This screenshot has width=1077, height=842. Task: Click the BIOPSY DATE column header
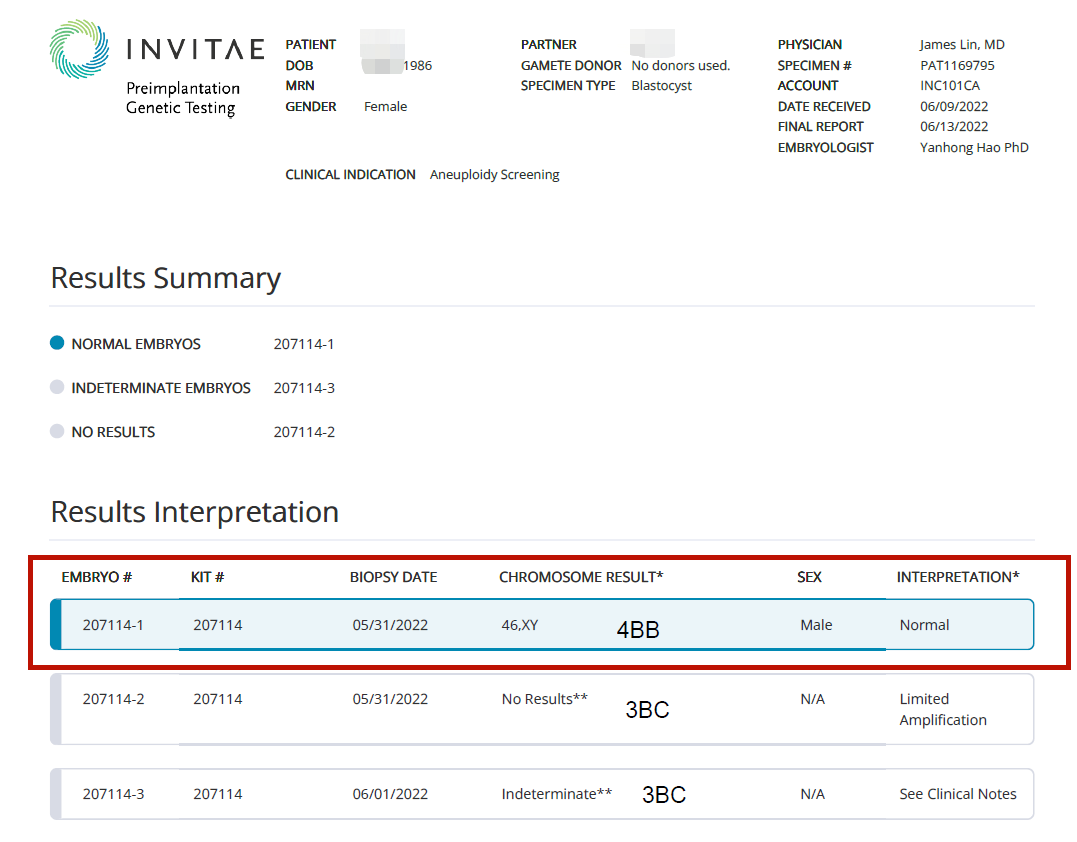[393, 577]
